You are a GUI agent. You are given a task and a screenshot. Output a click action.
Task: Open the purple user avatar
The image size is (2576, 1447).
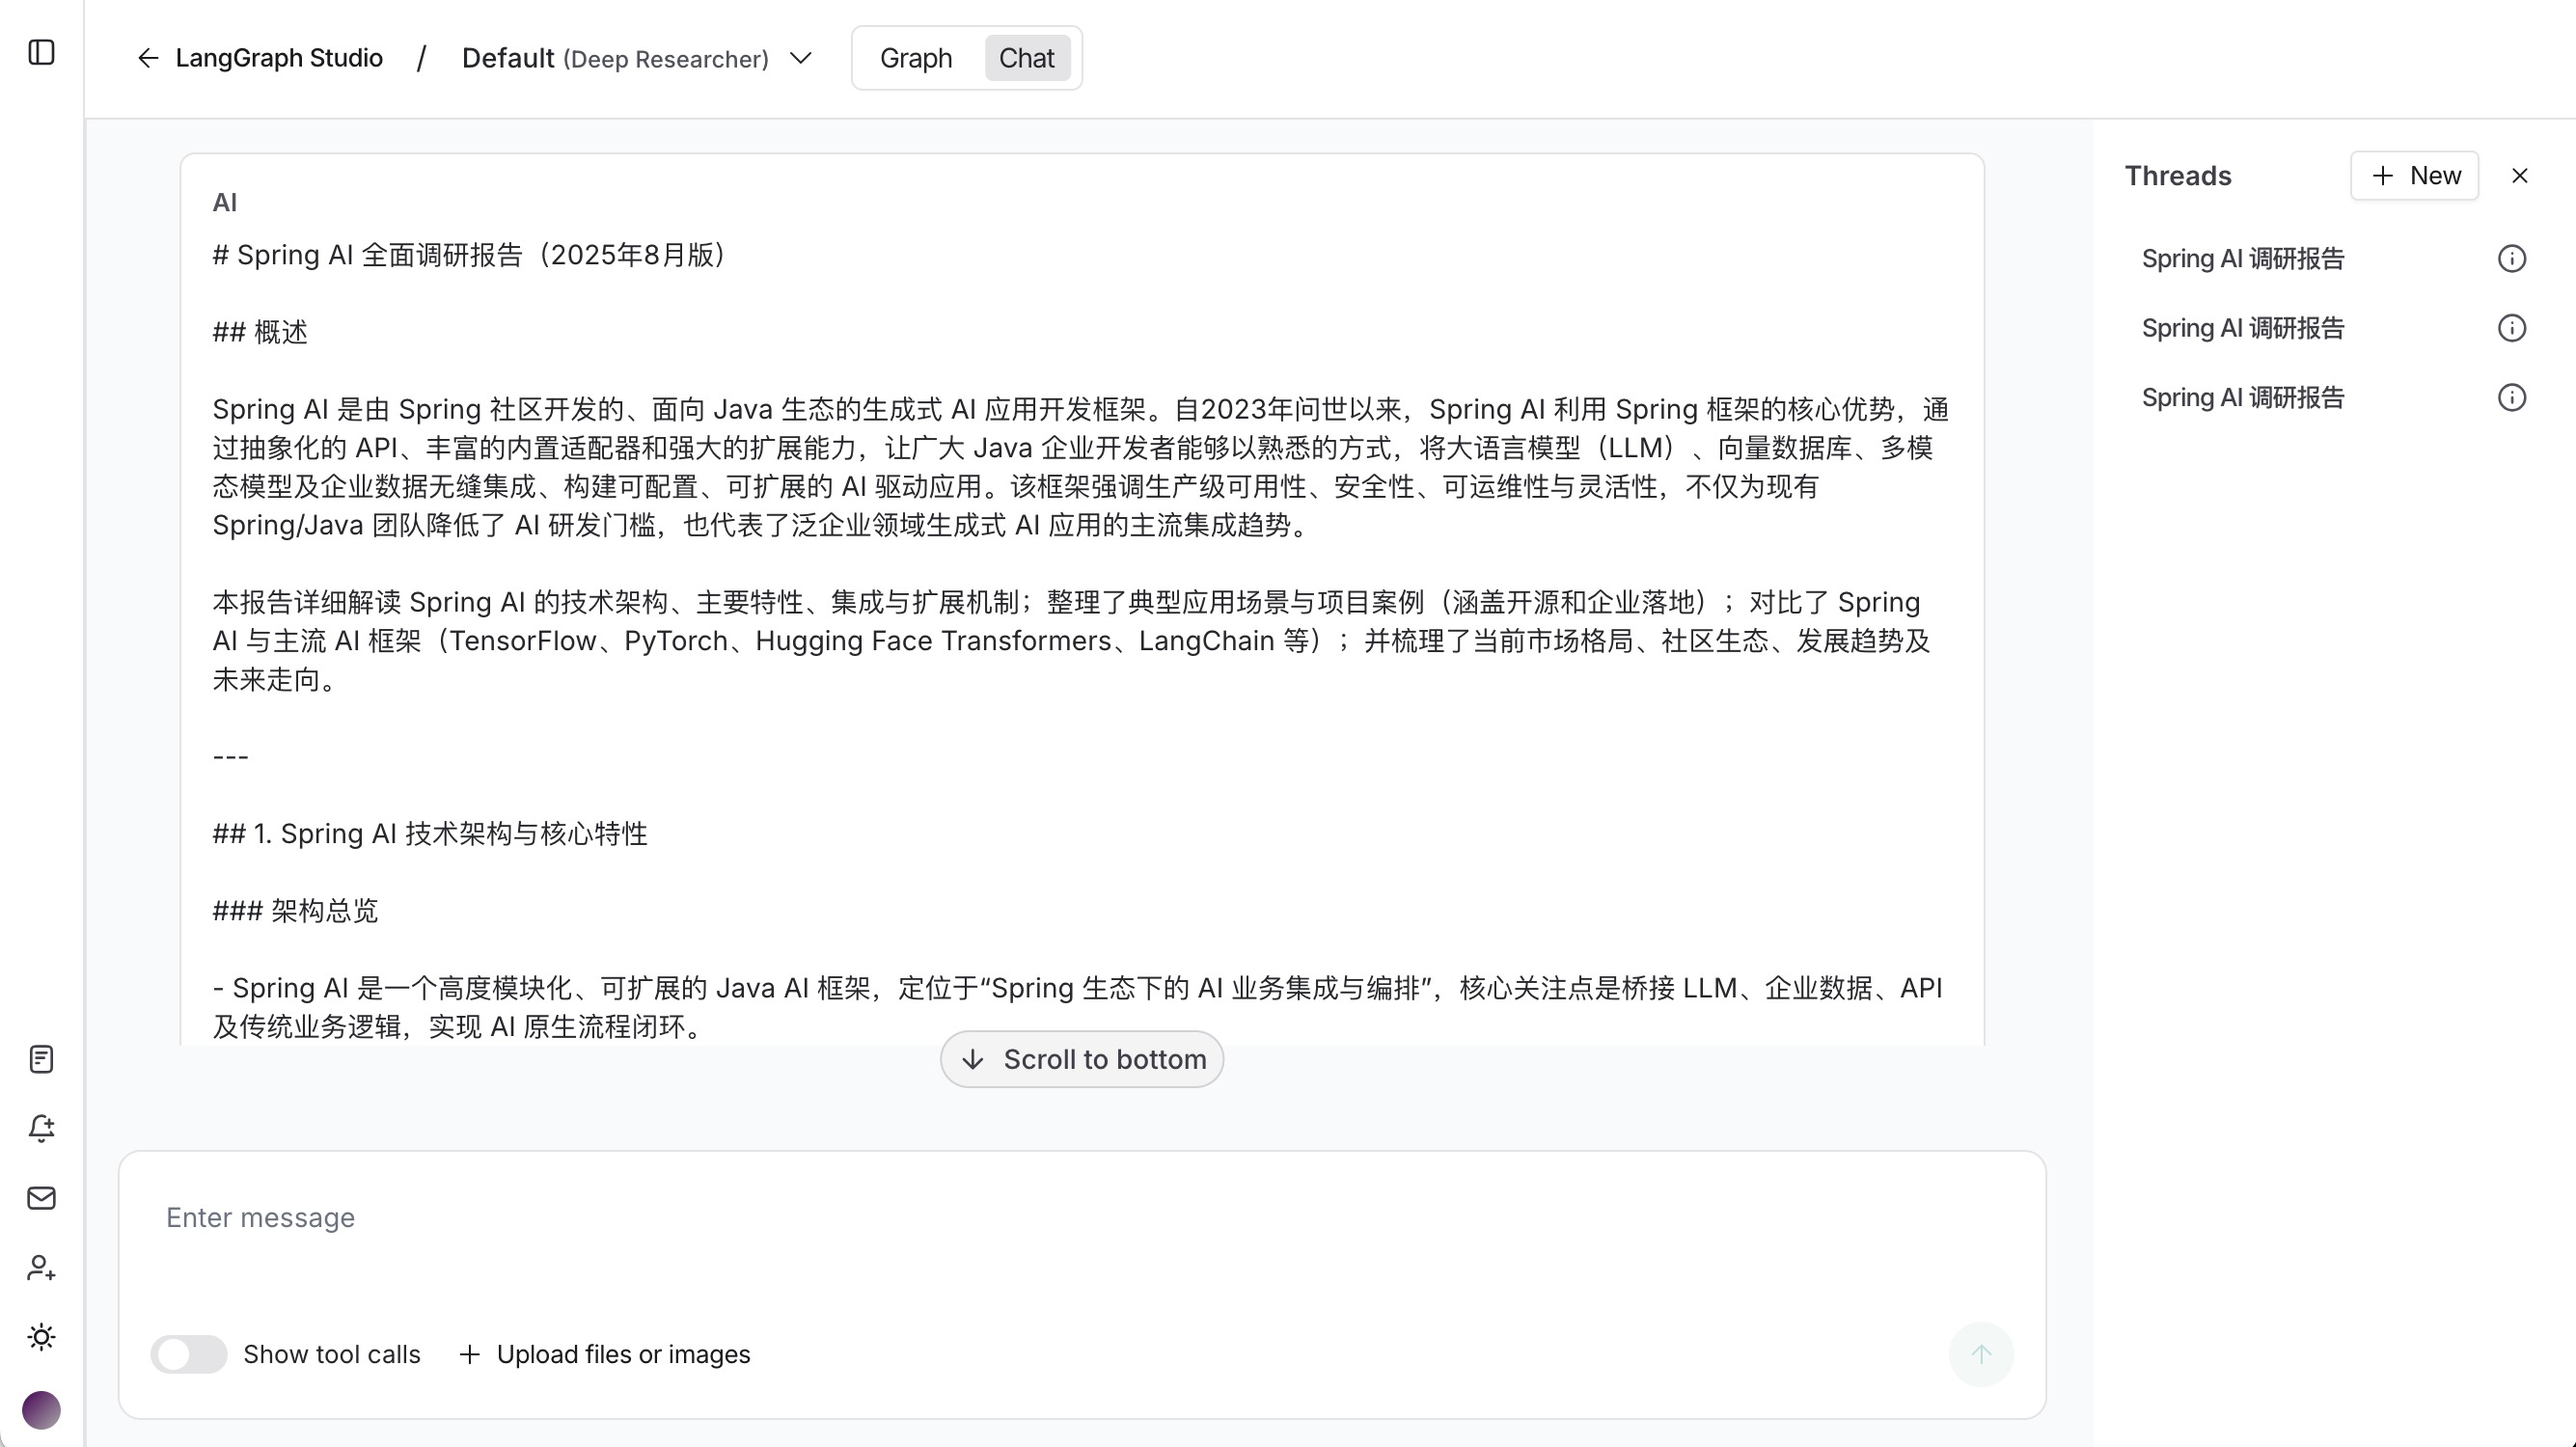pos(41,1410)
